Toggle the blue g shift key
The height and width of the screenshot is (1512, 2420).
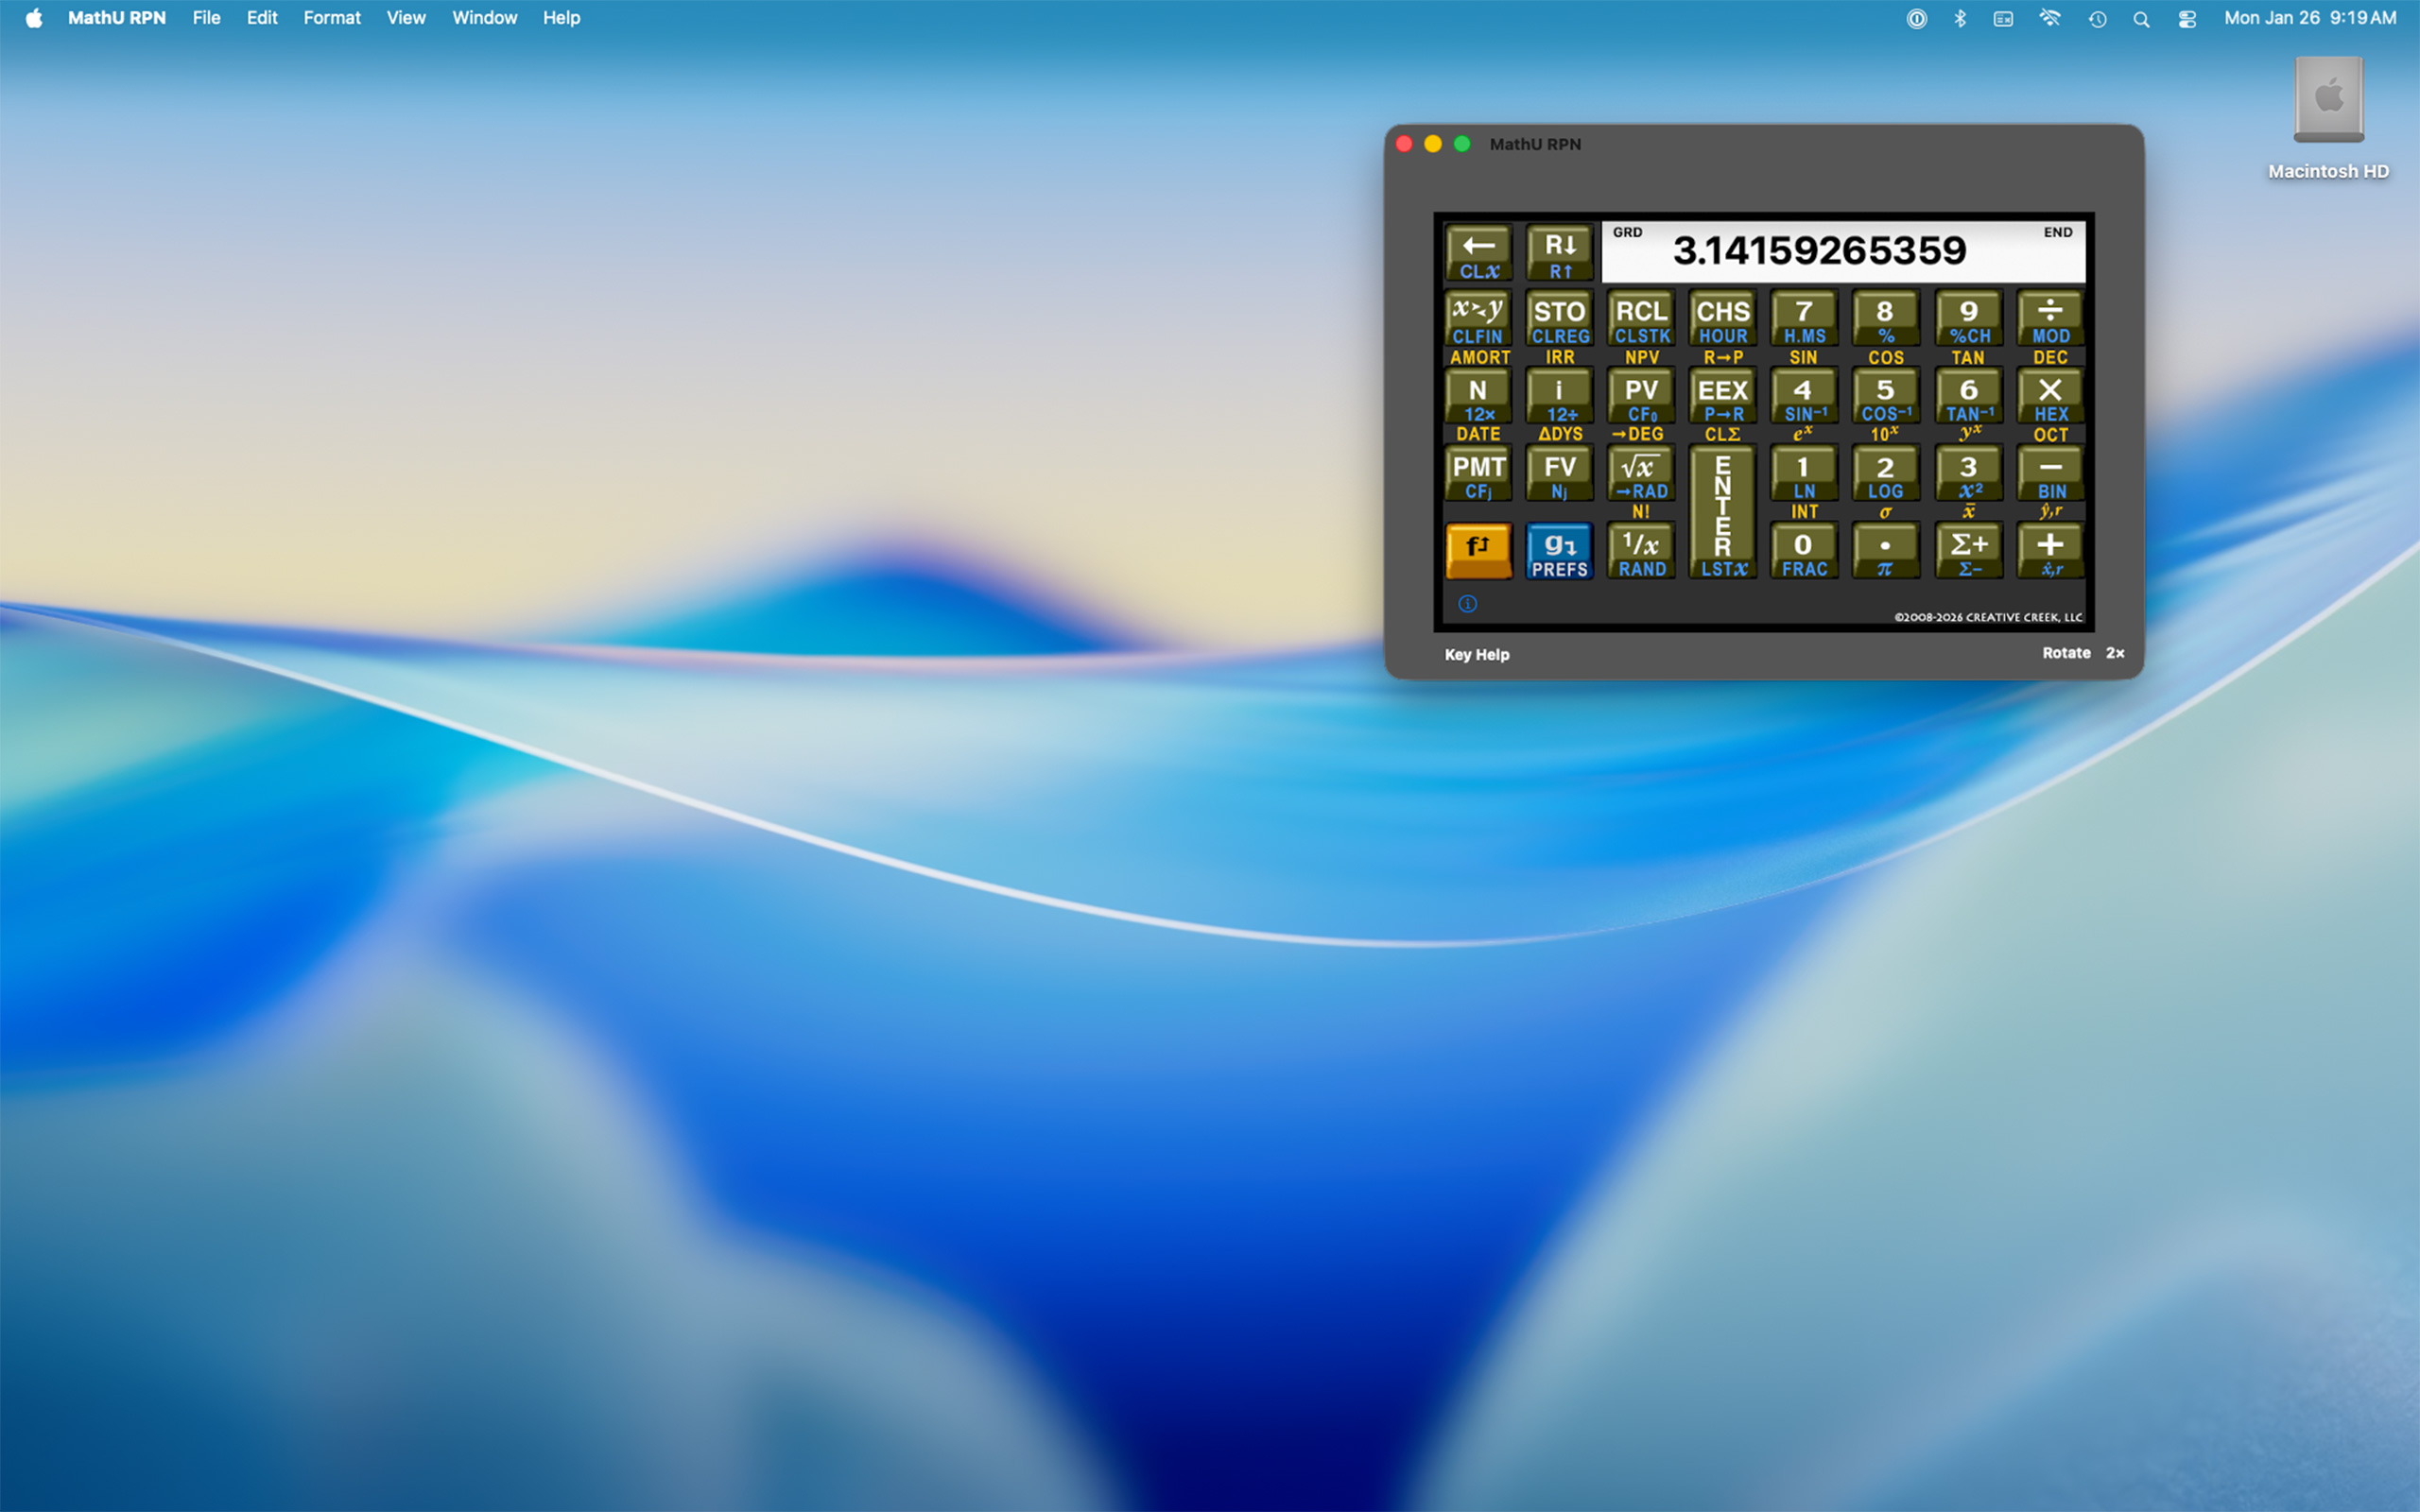(x=1560, y=551)
